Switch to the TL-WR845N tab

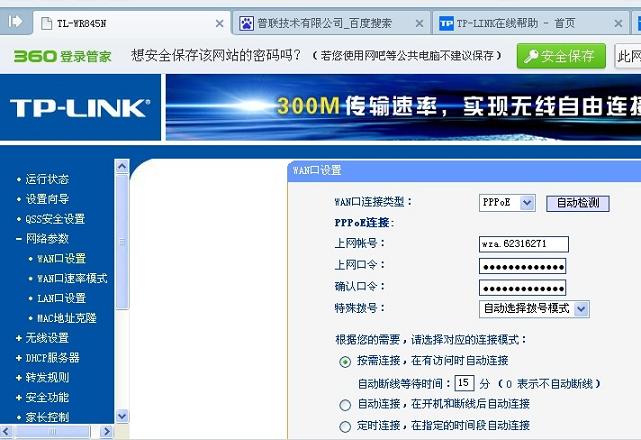[x=131, y=23]
